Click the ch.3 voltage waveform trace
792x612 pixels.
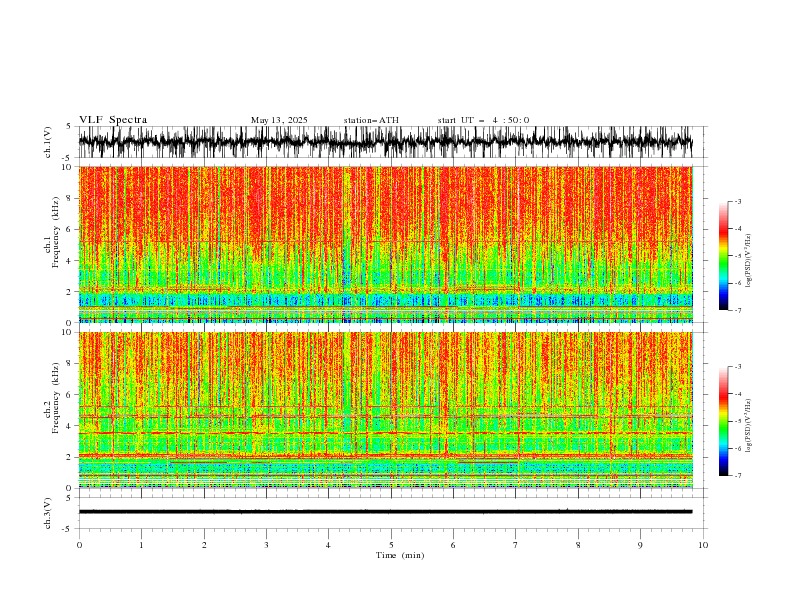click(x=385, y=512)
